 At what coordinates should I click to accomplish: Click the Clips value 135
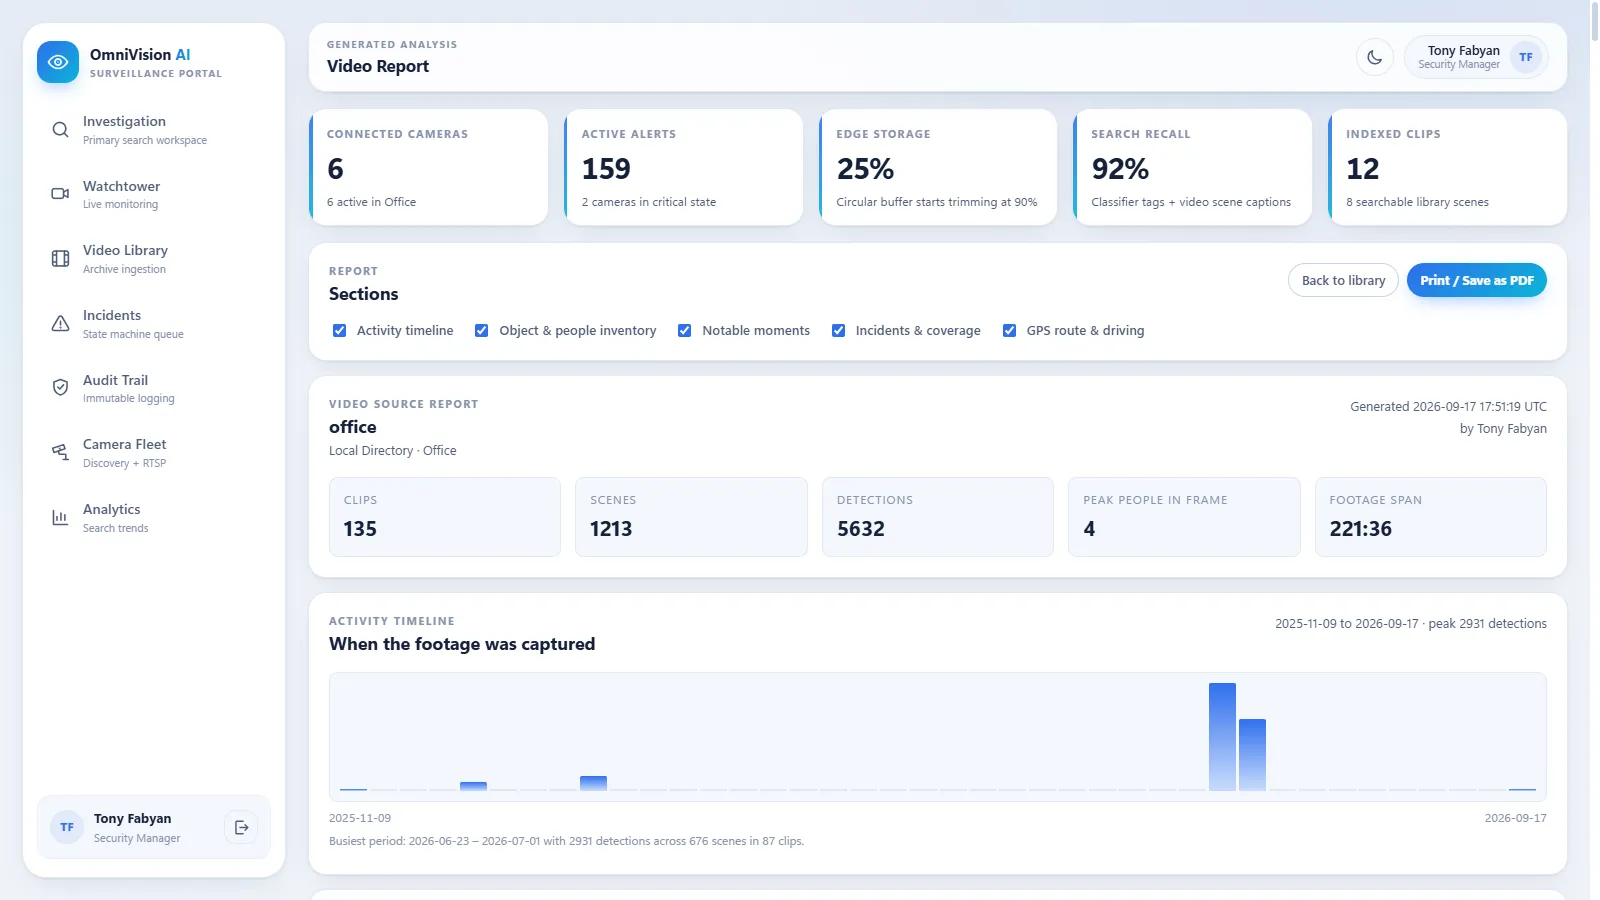[x=360, y=529]
